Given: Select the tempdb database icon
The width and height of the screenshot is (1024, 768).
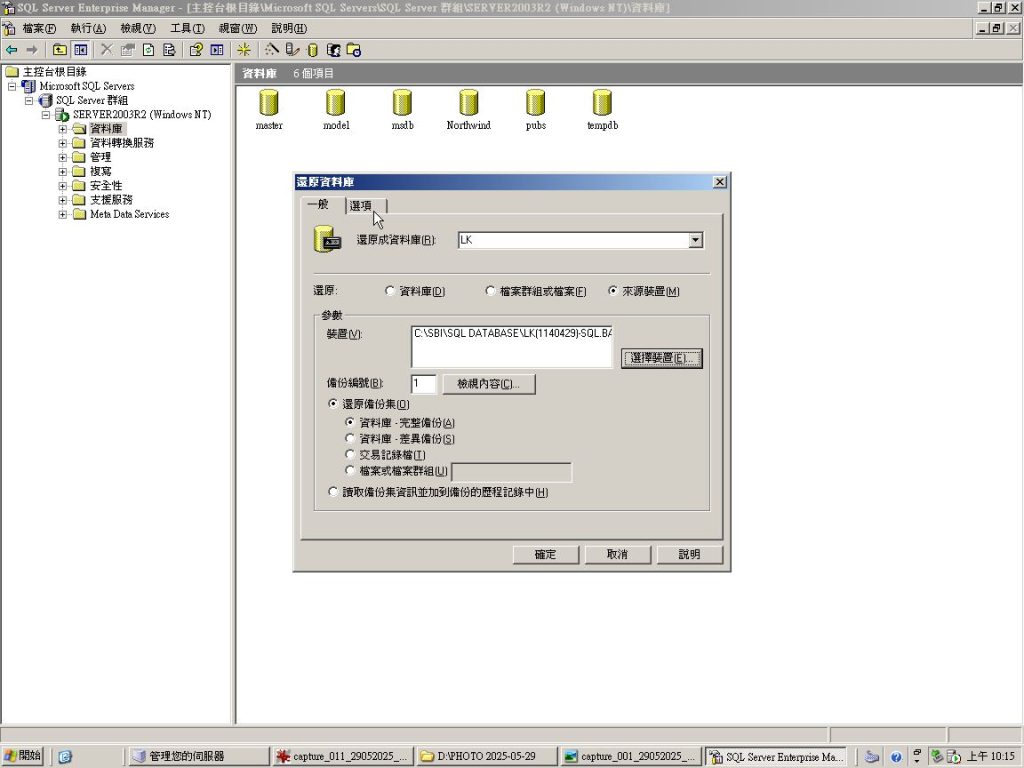Looking at the screenshot, I should [x=602, y=103].
